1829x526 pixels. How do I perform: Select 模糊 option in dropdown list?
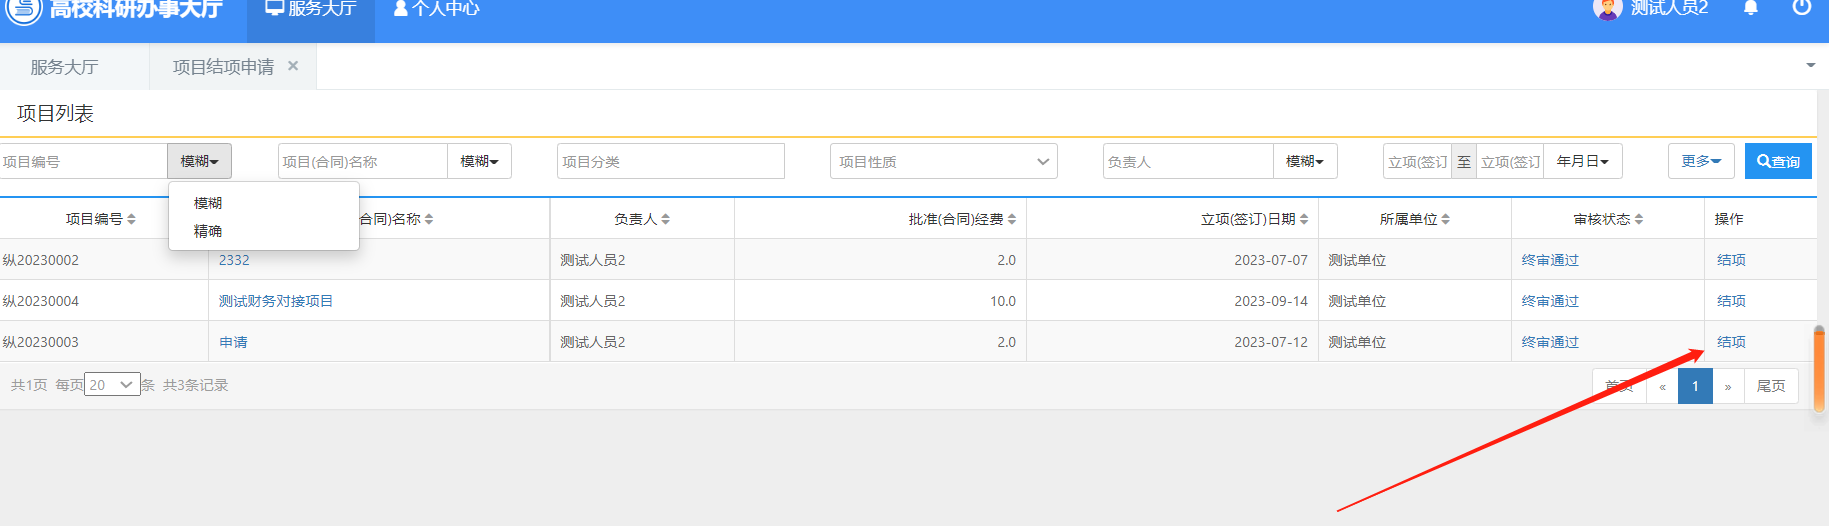(208, 203)
